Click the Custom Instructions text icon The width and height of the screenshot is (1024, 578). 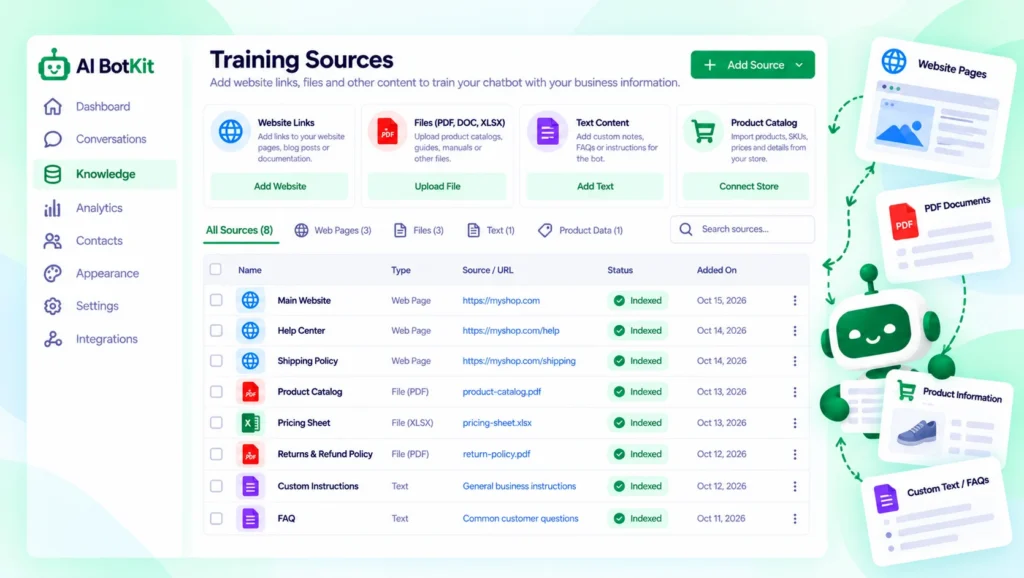[x=250, y=486]
